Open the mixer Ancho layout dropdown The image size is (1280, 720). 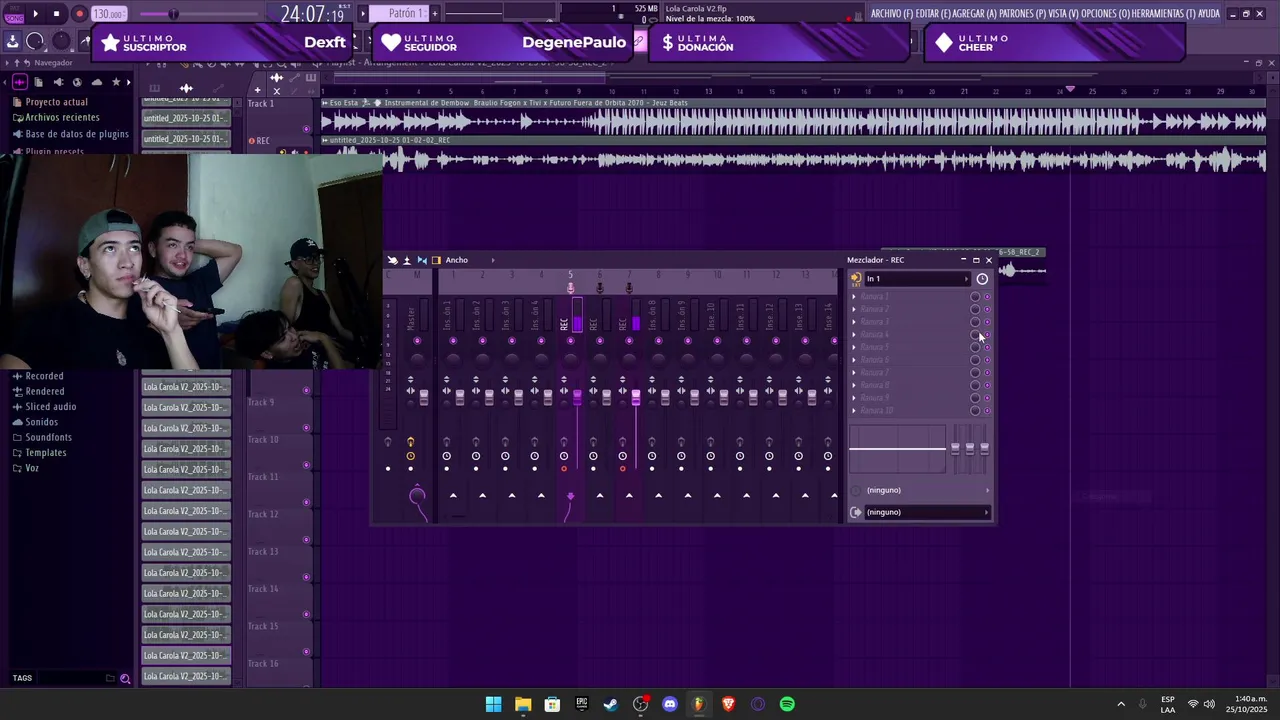tap(469, 260)
